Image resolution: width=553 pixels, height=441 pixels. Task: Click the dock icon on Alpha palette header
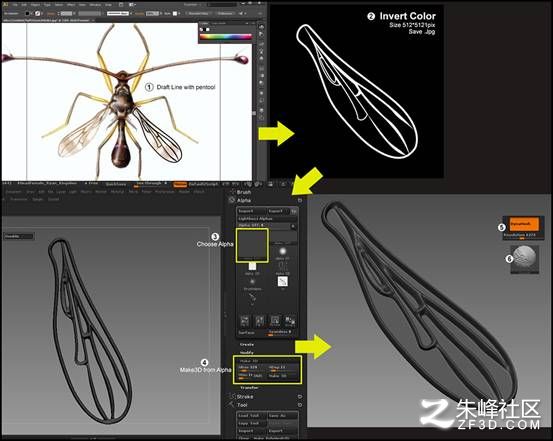tap(300, 200)
